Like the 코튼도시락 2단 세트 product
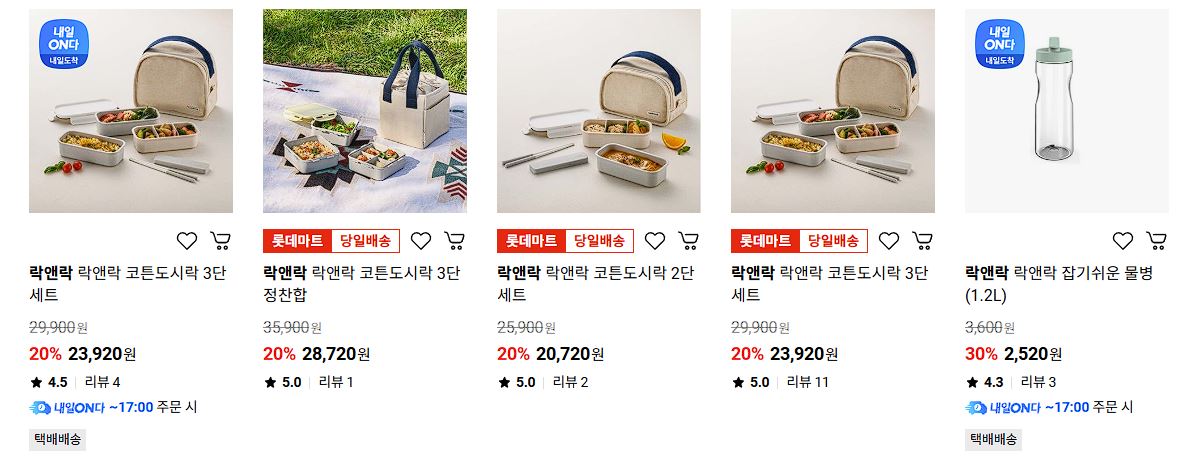1184x466 pixels. tap(655, 241)
